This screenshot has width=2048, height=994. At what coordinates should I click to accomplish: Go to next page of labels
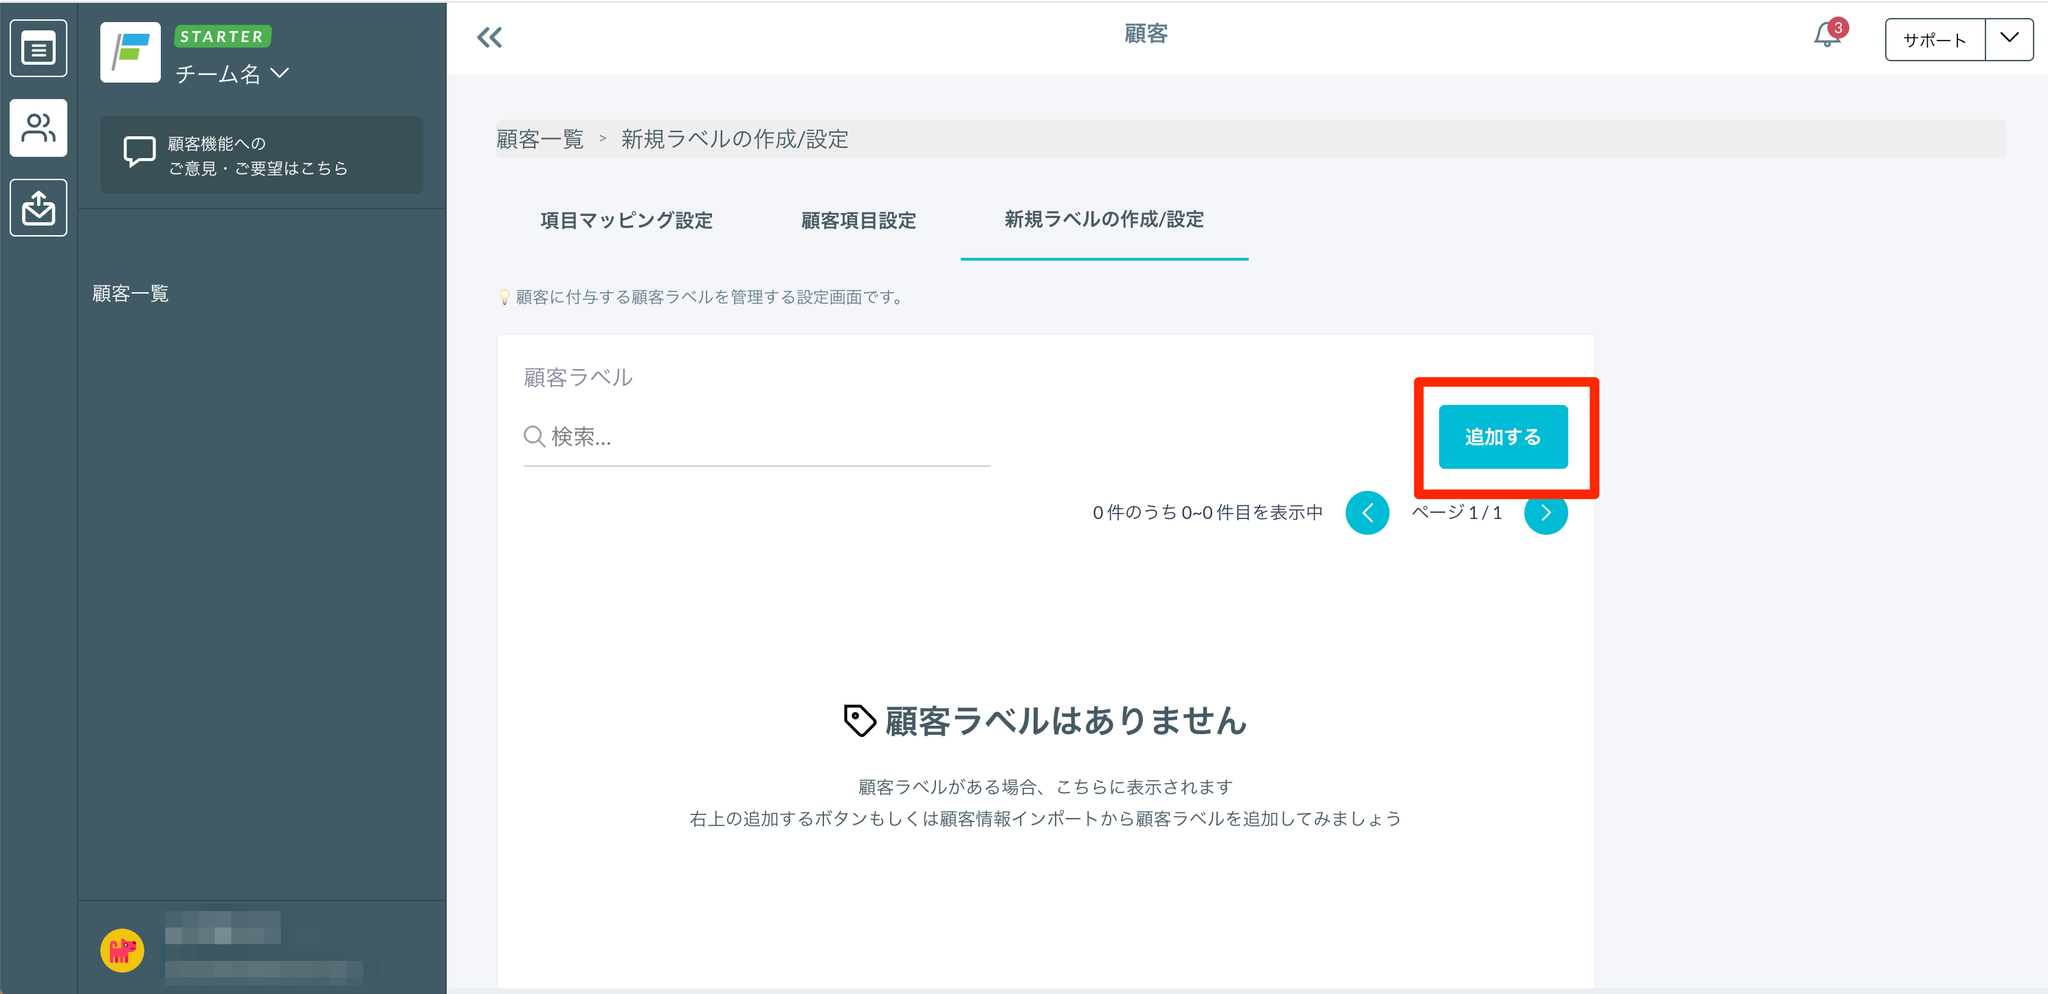pyautogui.click(x=1545, y=513)
